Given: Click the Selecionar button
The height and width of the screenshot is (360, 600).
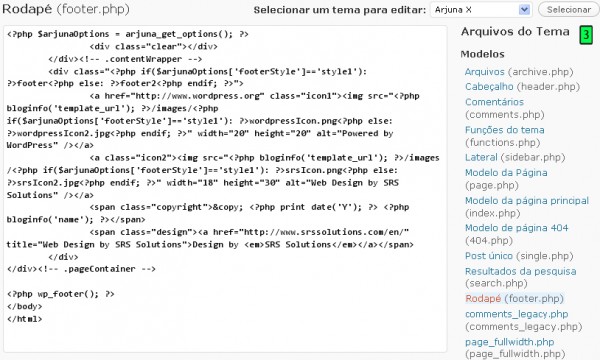Looking at the screenshot, I should tap(569, 10).
